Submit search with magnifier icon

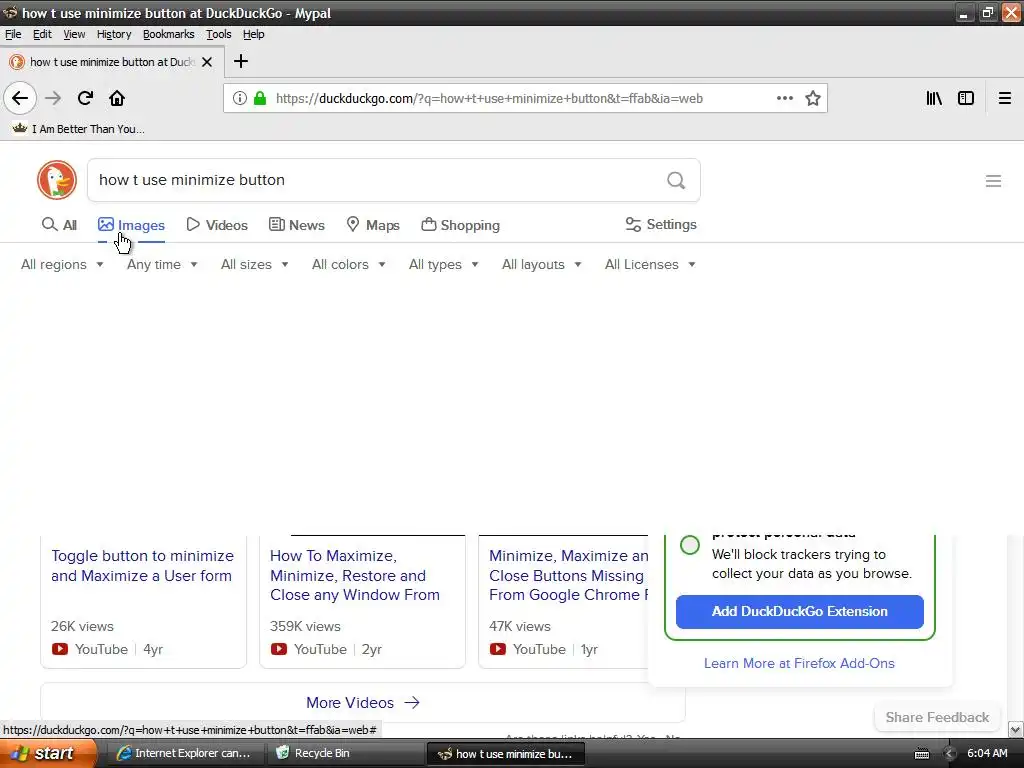tap(676, 180)
